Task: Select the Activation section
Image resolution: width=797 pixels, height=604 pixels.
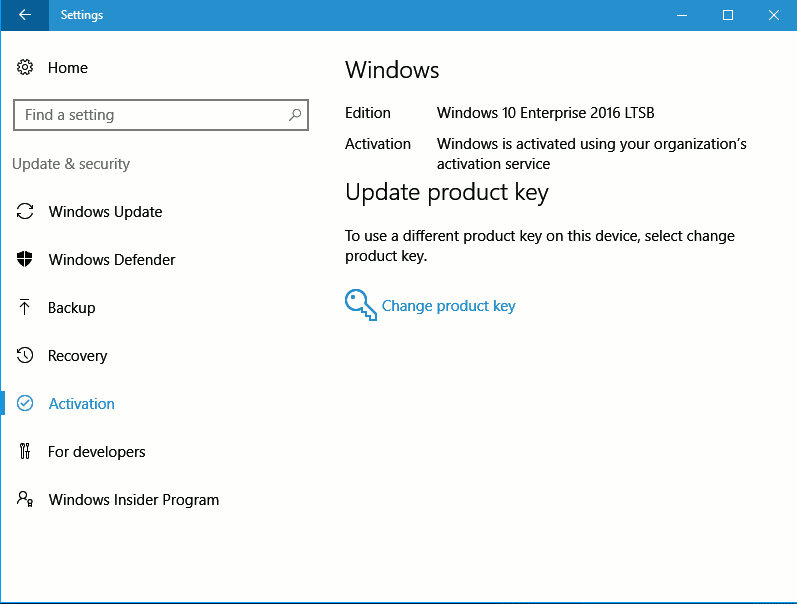Action: coord(81,404)
